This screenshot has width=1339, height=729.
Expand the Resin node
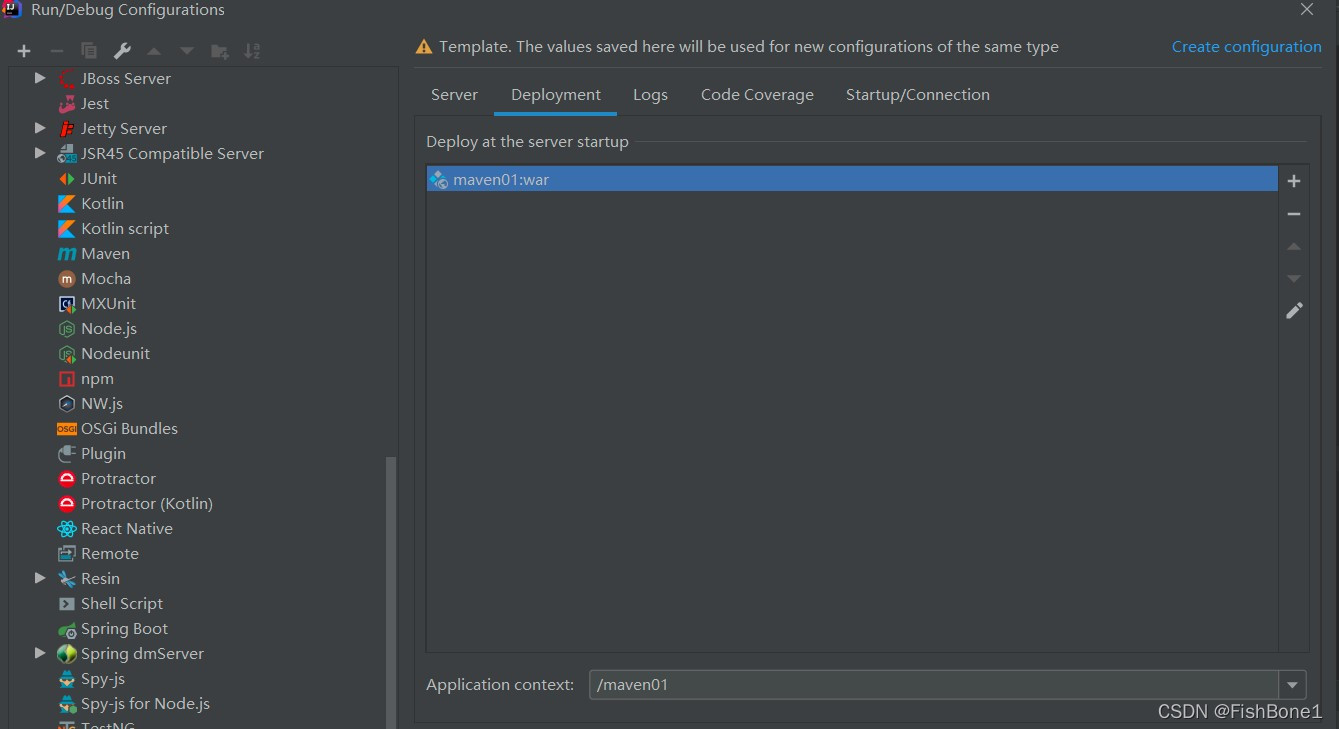(x=40, y=578)
